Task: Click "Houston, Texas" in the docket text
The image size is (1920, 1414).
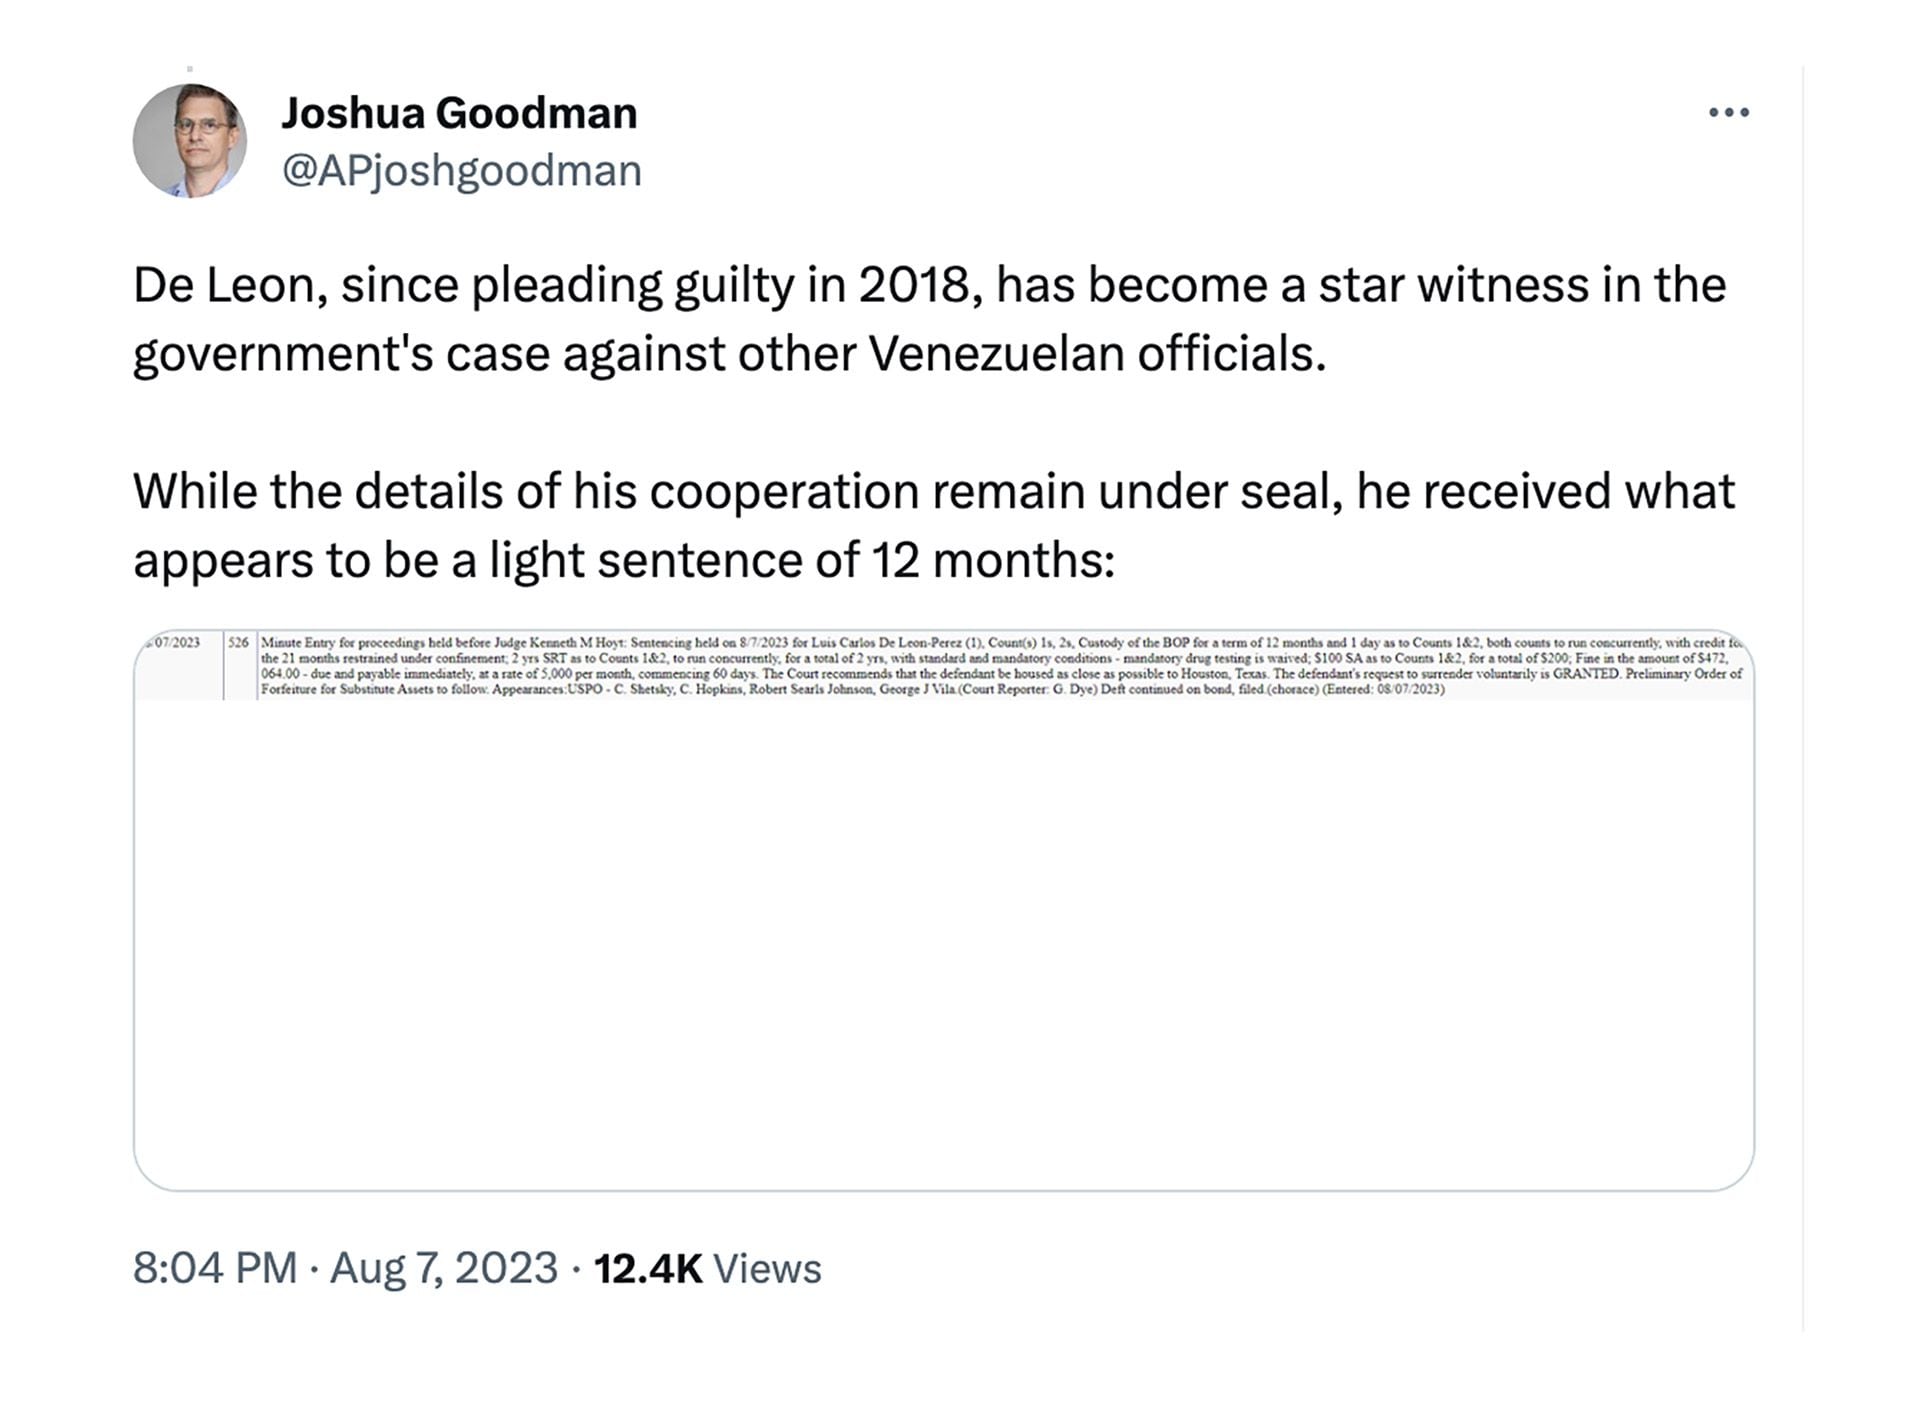Action: [1224, 674]
